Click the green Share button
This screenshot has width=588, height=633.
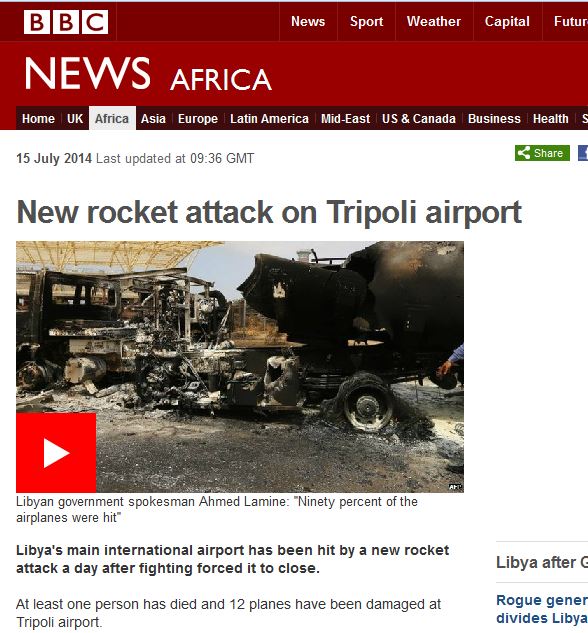pyautogui.click(x=542, y=153)
